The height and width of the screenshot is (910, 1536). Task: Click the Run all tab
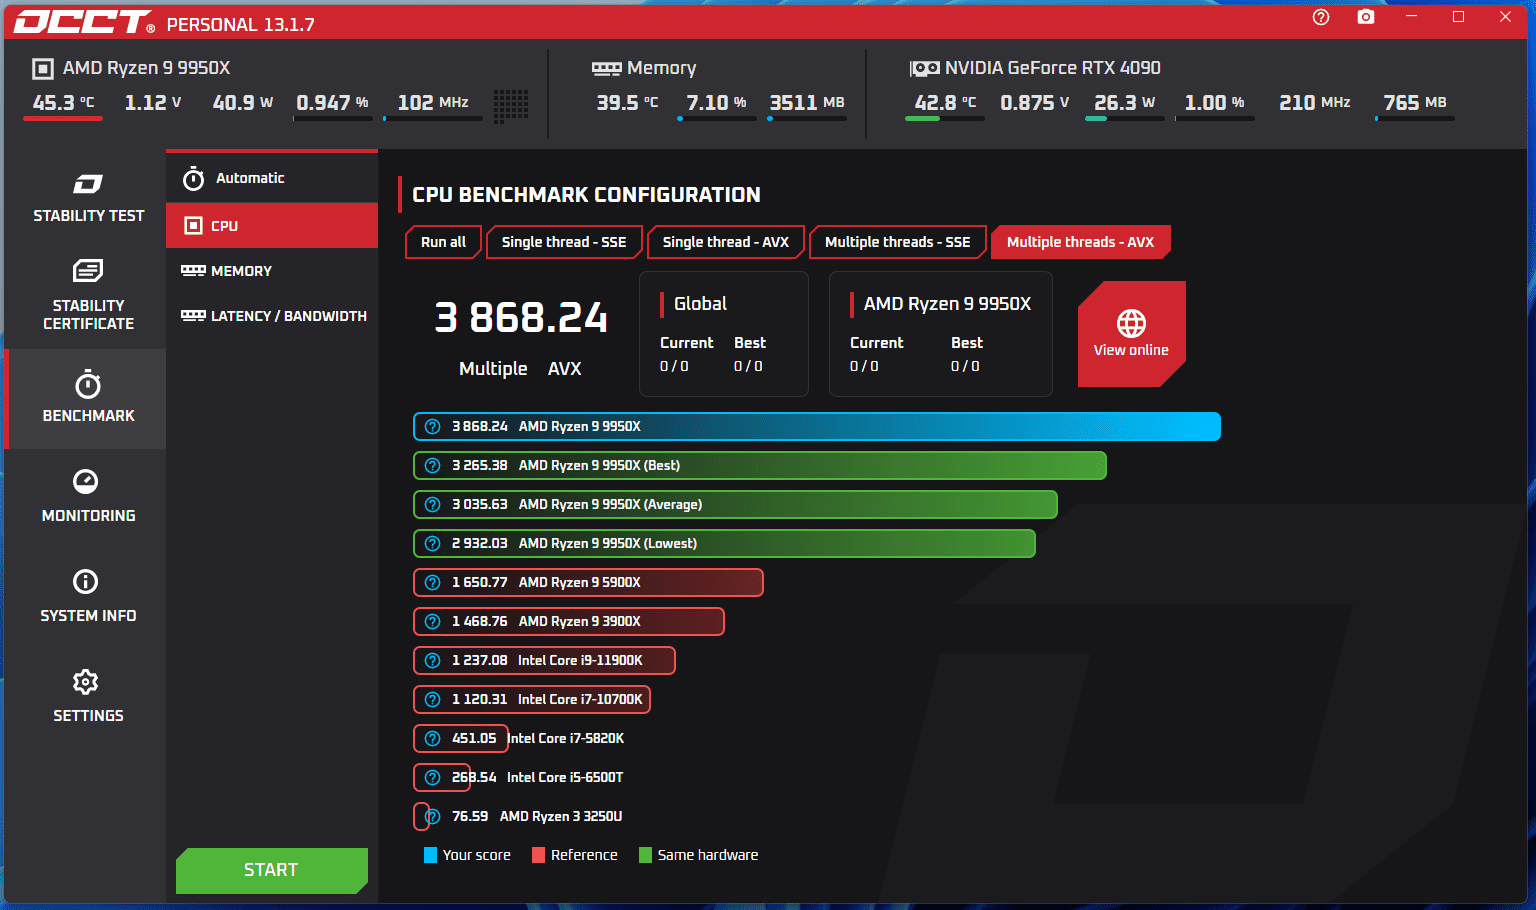(443, 242)
